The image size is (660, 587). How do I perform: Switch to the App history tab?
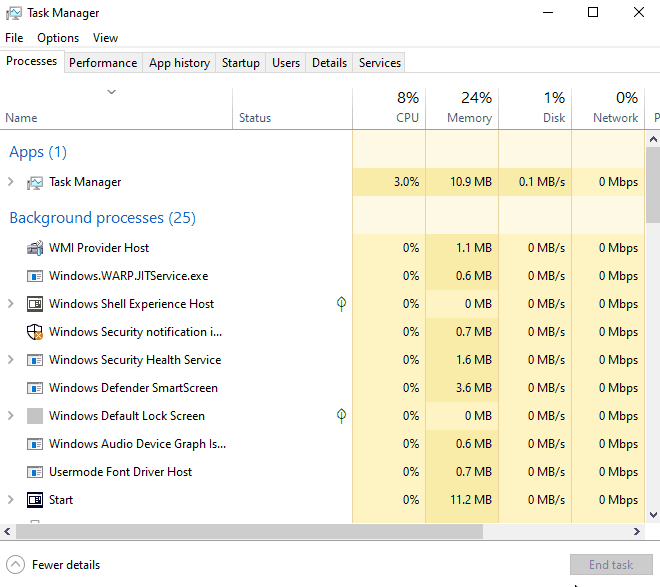[179, 63]
